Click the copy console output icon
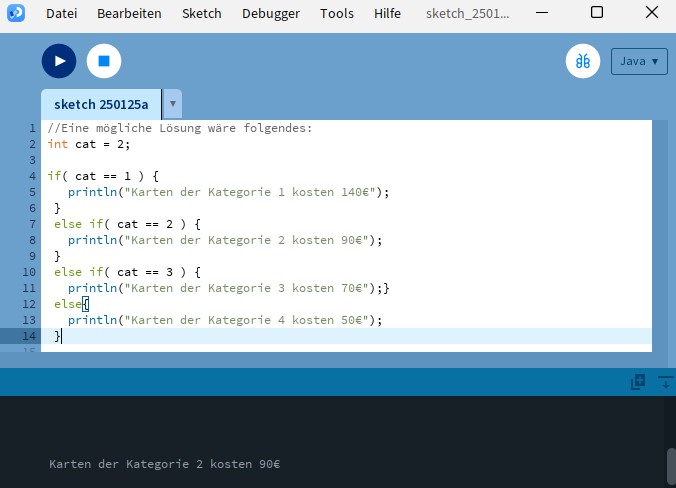Screen dimensions: 676x488 pos(637,382)
